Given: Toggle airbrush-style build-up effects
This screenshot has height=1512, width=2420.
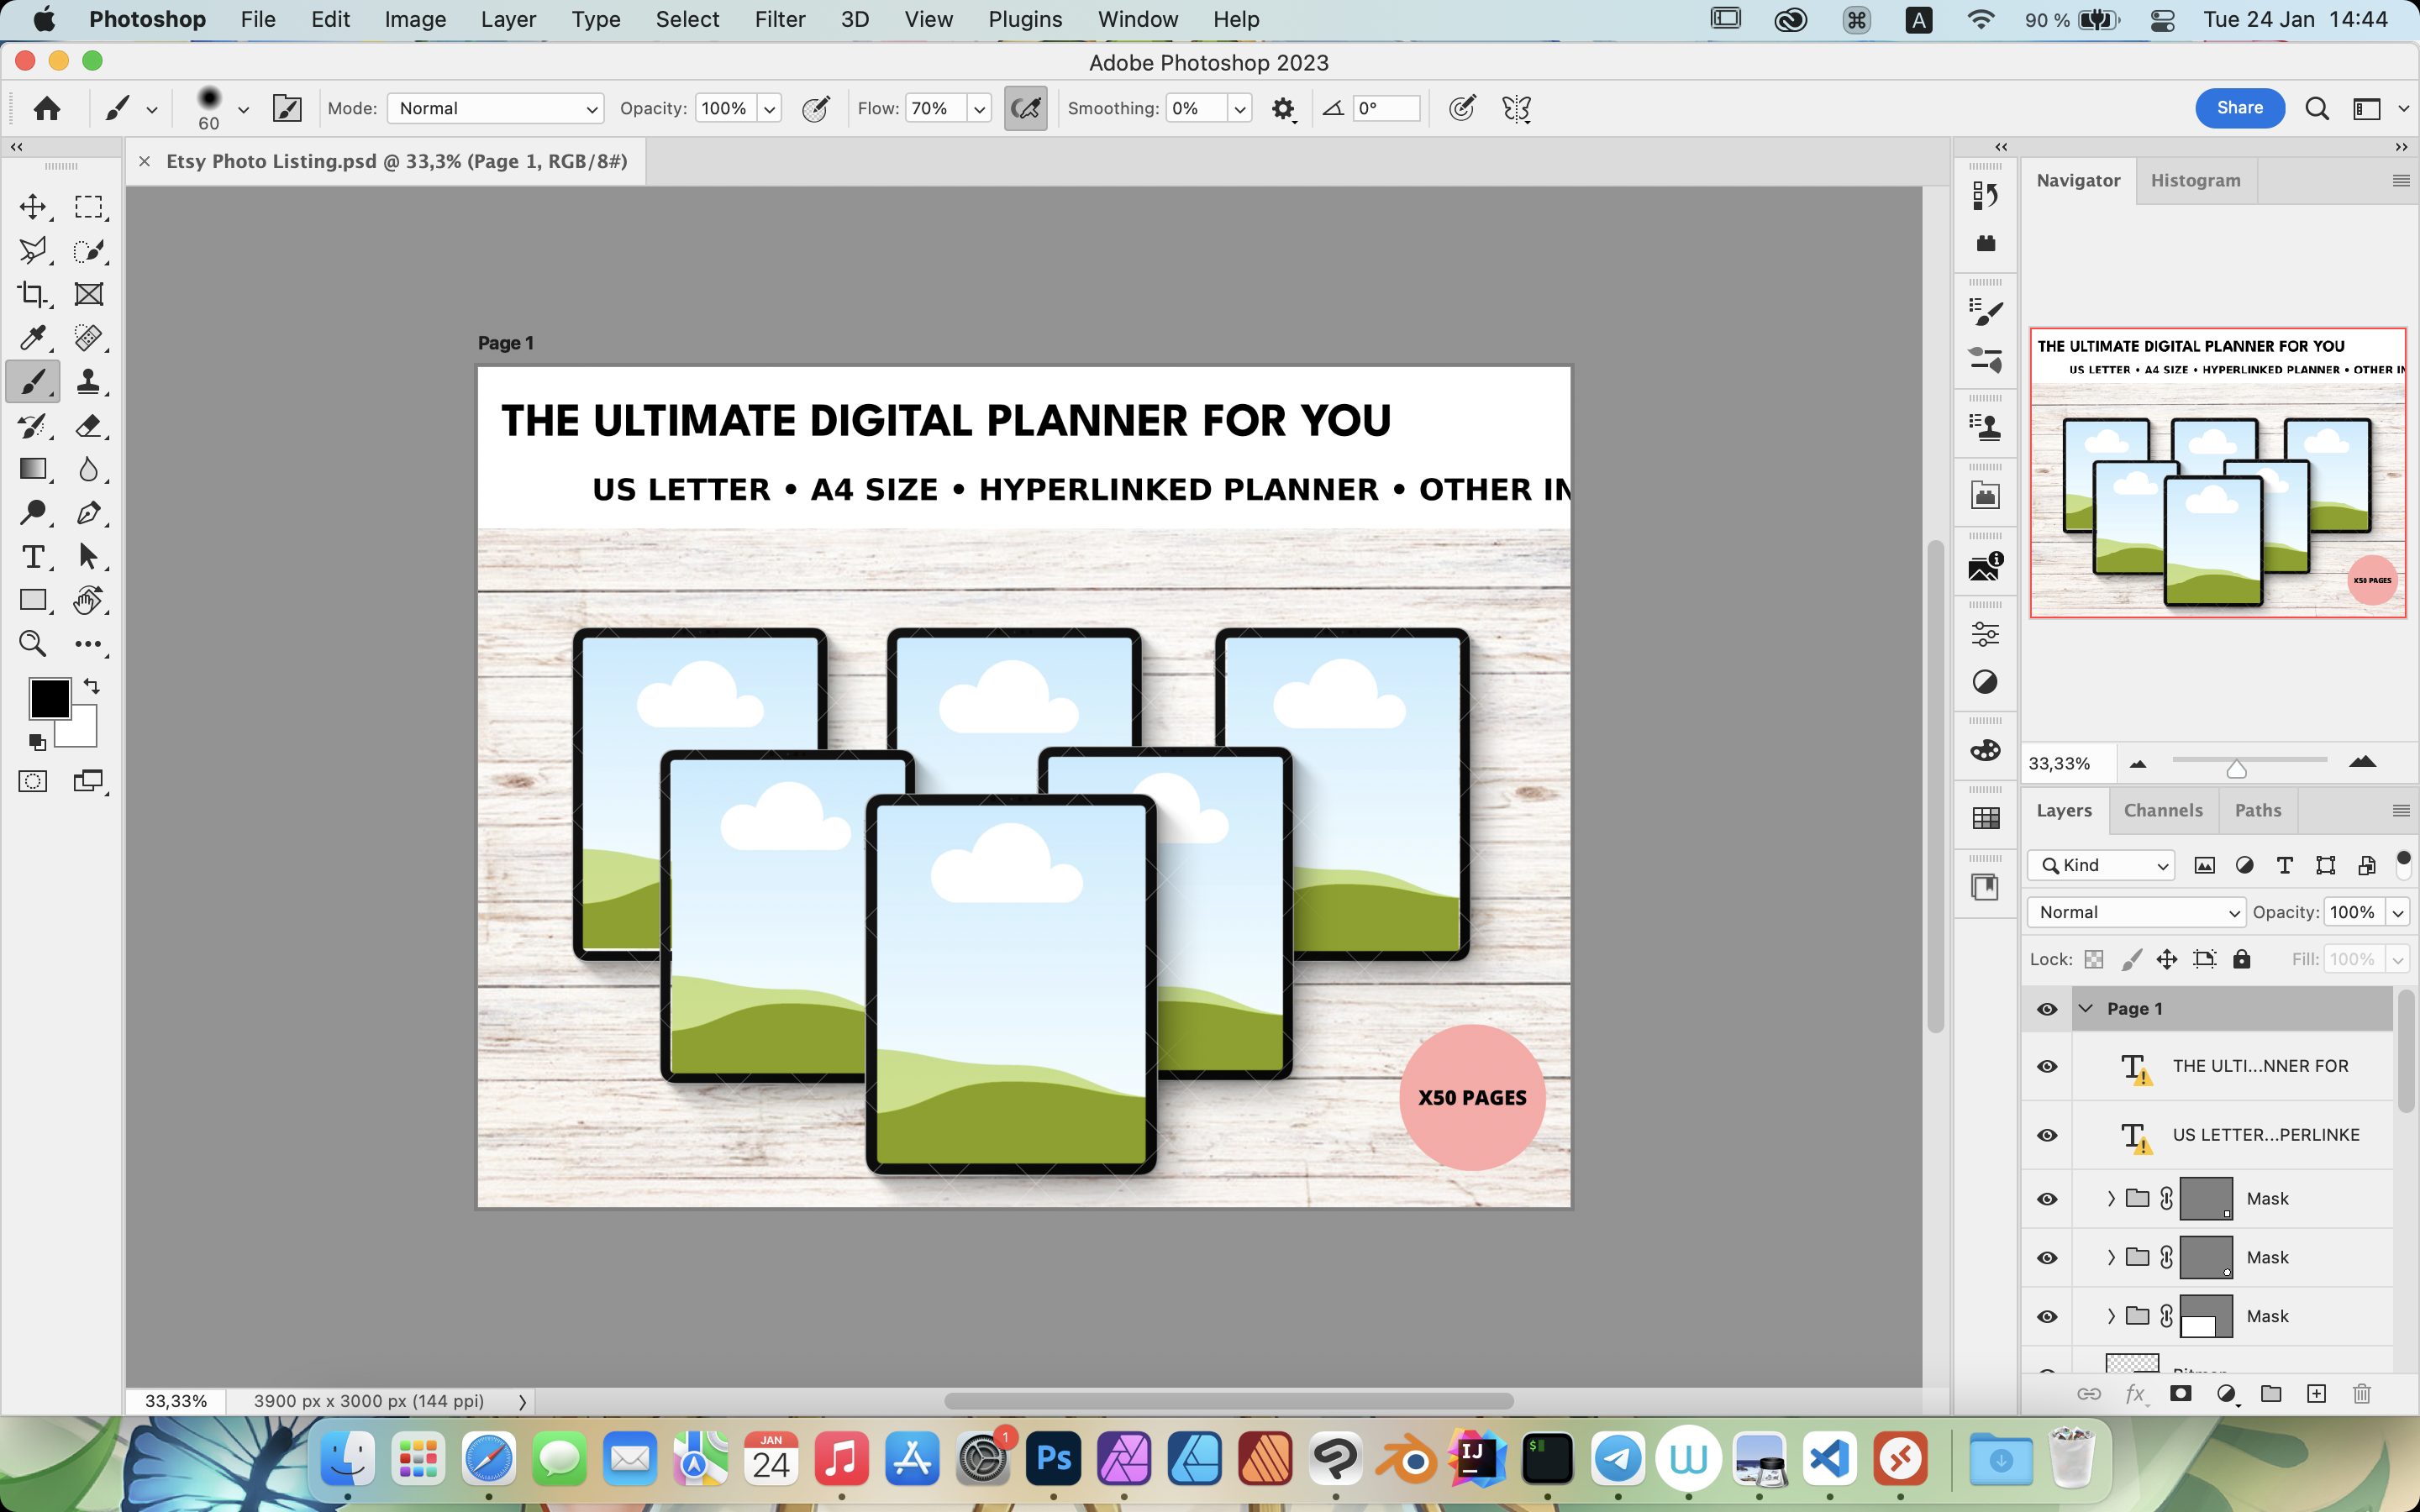Looking at the screenshot, I should pos(1025,108).
